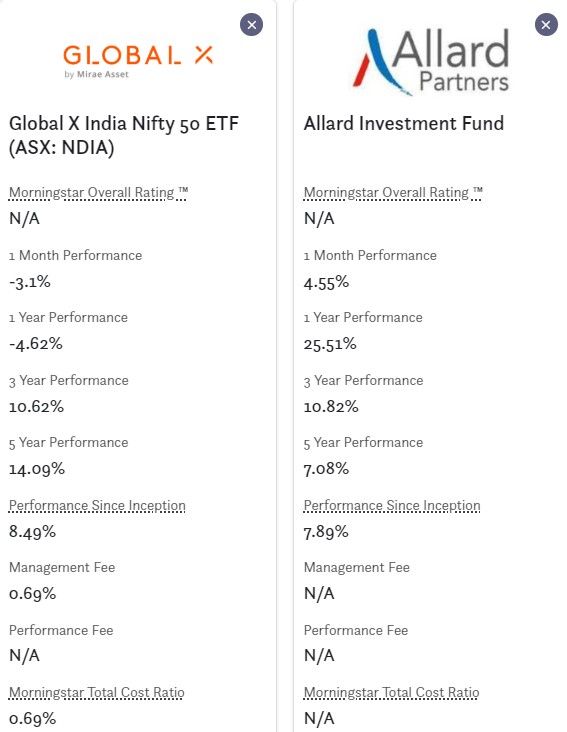
Task: Remove Global X India Nifty 50 ETF card
Action: click(252, 25)
